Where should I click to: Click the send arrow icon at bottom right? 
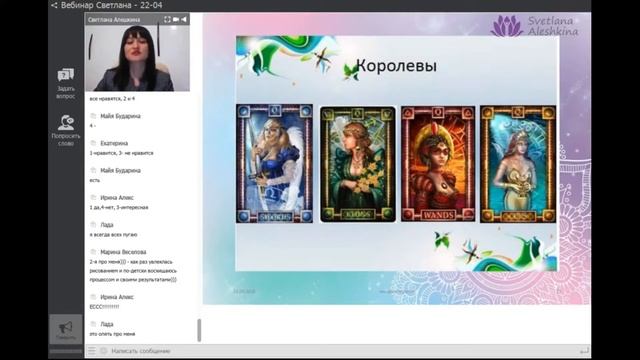584,351
